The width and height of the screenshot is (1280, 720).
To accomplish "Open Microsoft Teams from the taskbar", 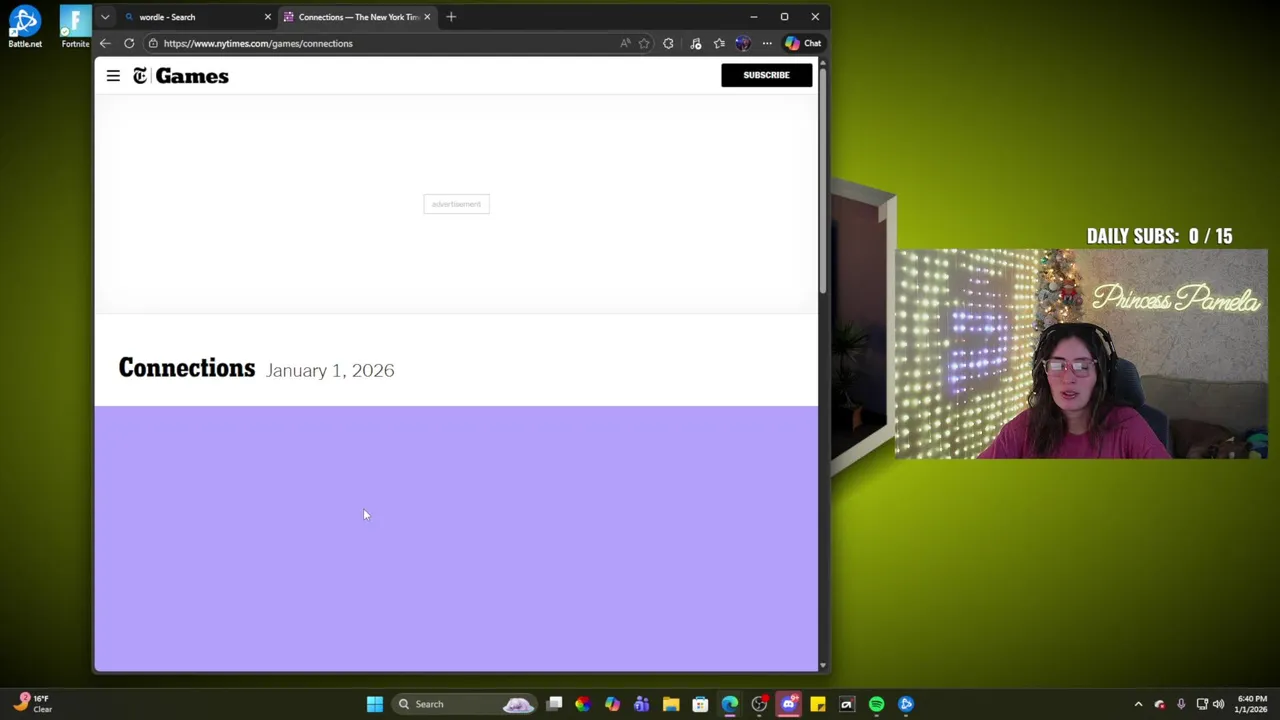I will [641, 704].
